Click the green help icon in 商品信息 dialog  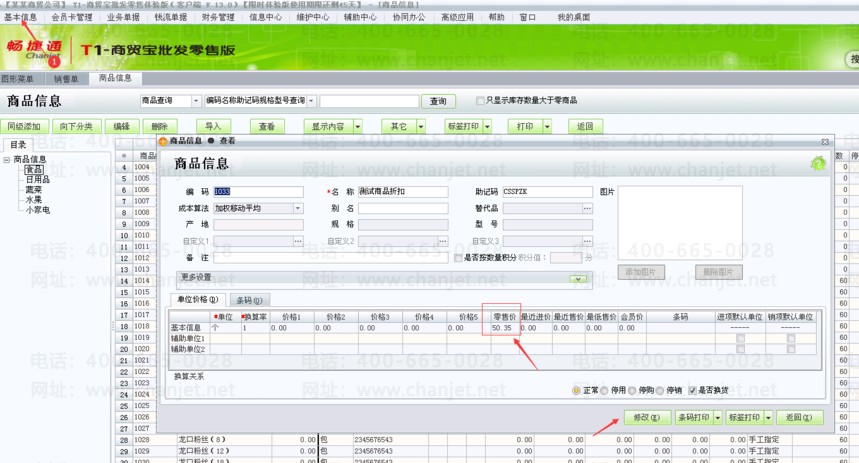pos(818,163)
